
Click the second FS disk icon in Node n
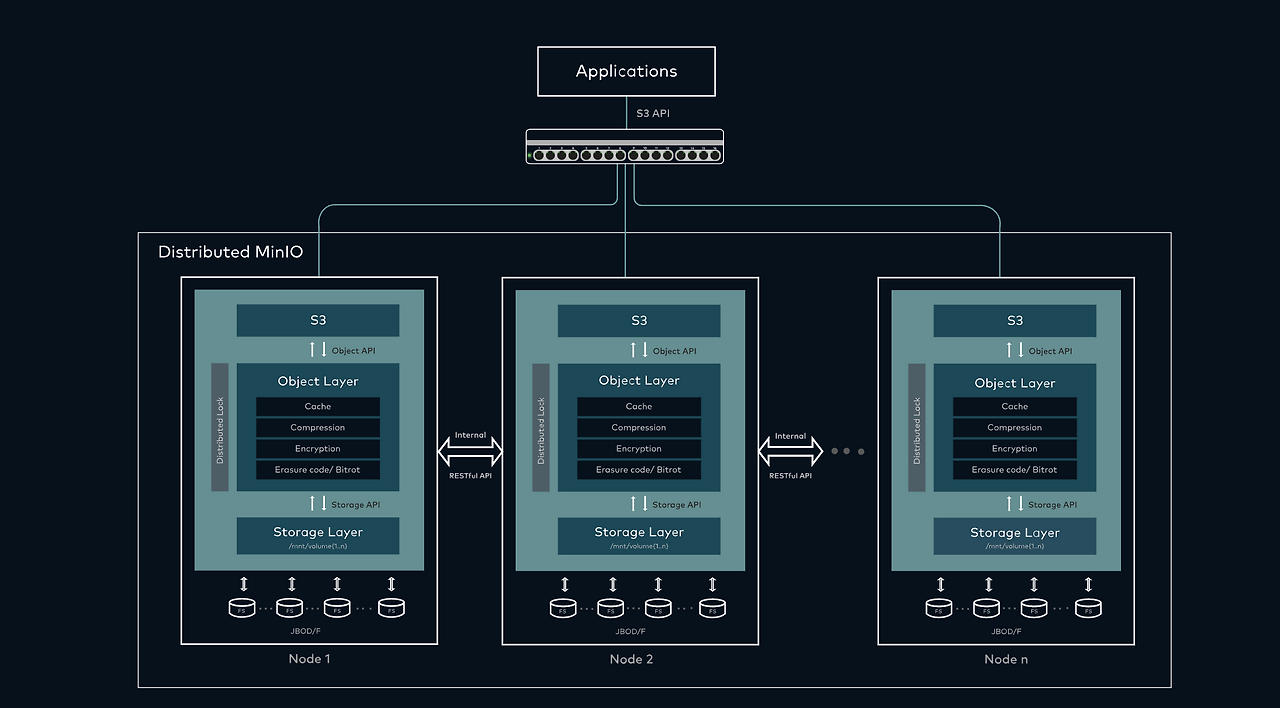click(x=987, y=608)
